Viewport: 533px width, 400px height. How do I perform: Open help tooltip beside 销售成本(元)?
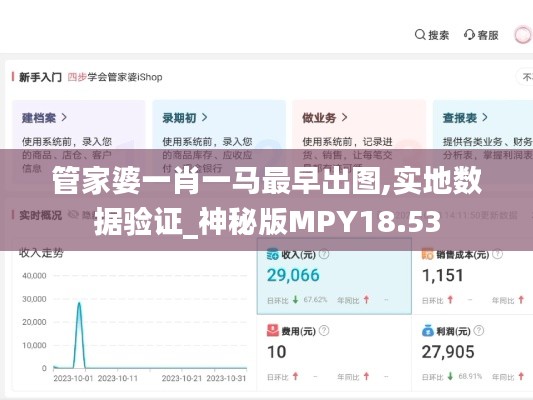[x=497, y=254]
